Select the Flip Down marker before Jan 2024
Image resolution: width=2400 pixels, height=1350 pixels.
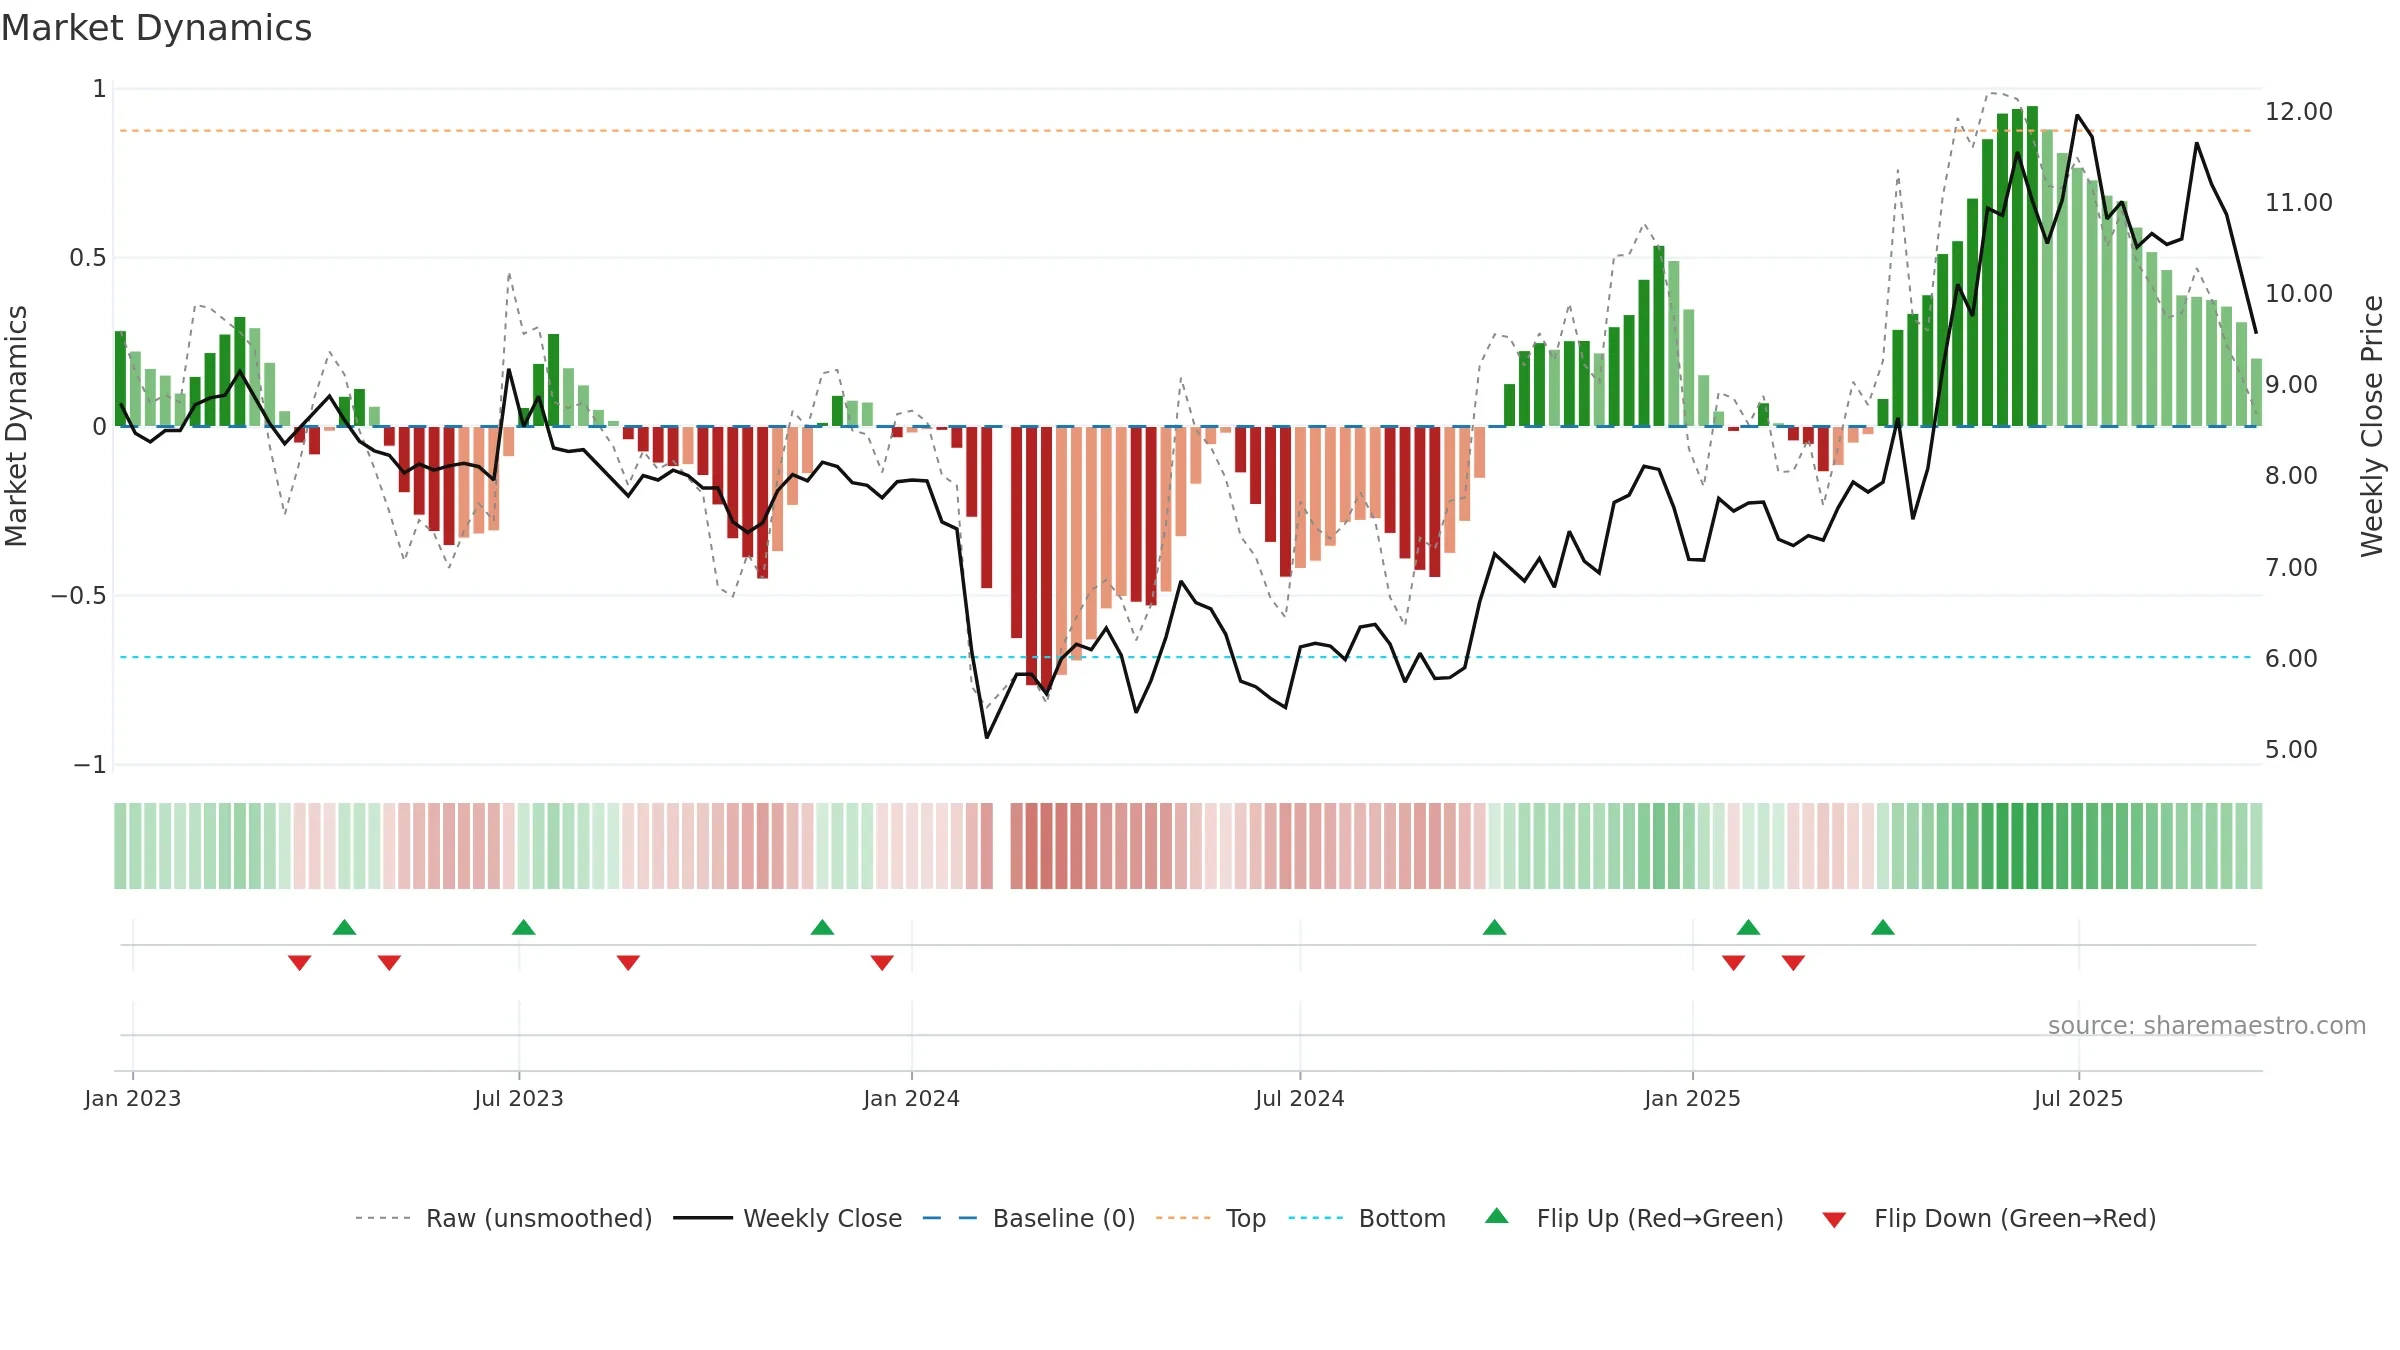pos(882,963)
